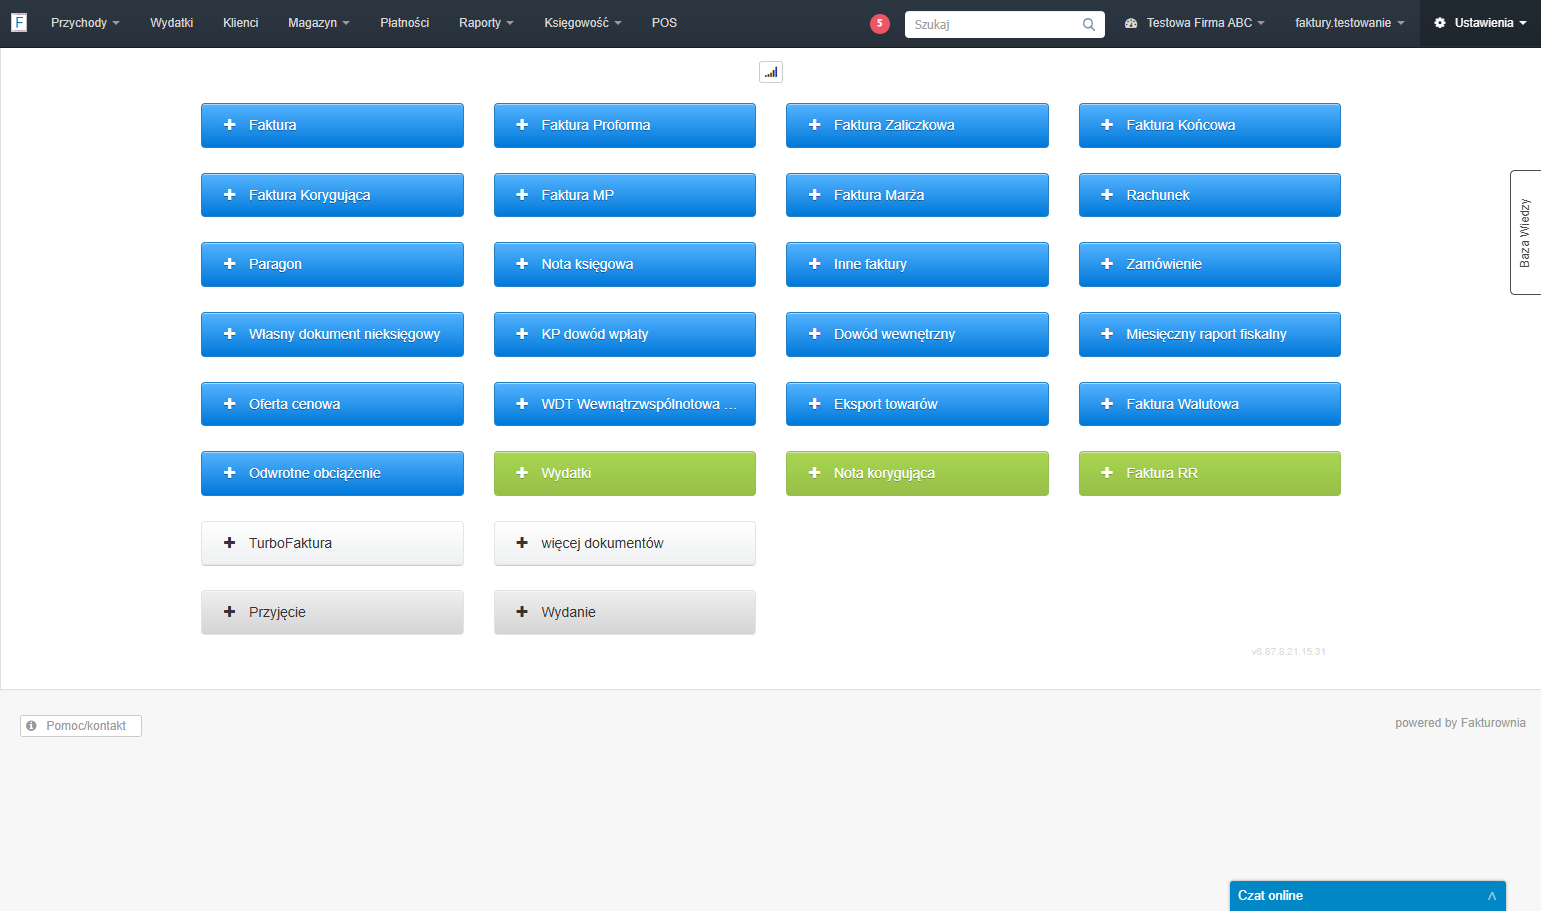Show więcej dokumentów
Viewport: 1541px width, 911px height.
[x=625, y=543]
